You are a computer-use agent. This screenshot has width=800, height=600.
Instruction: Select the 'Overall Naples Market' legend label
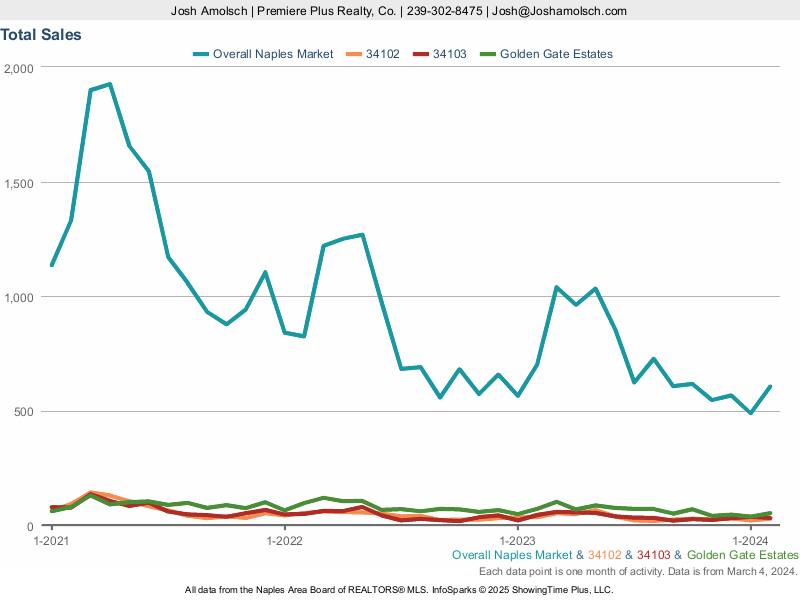pyautogui.click(x=273, y=54)
